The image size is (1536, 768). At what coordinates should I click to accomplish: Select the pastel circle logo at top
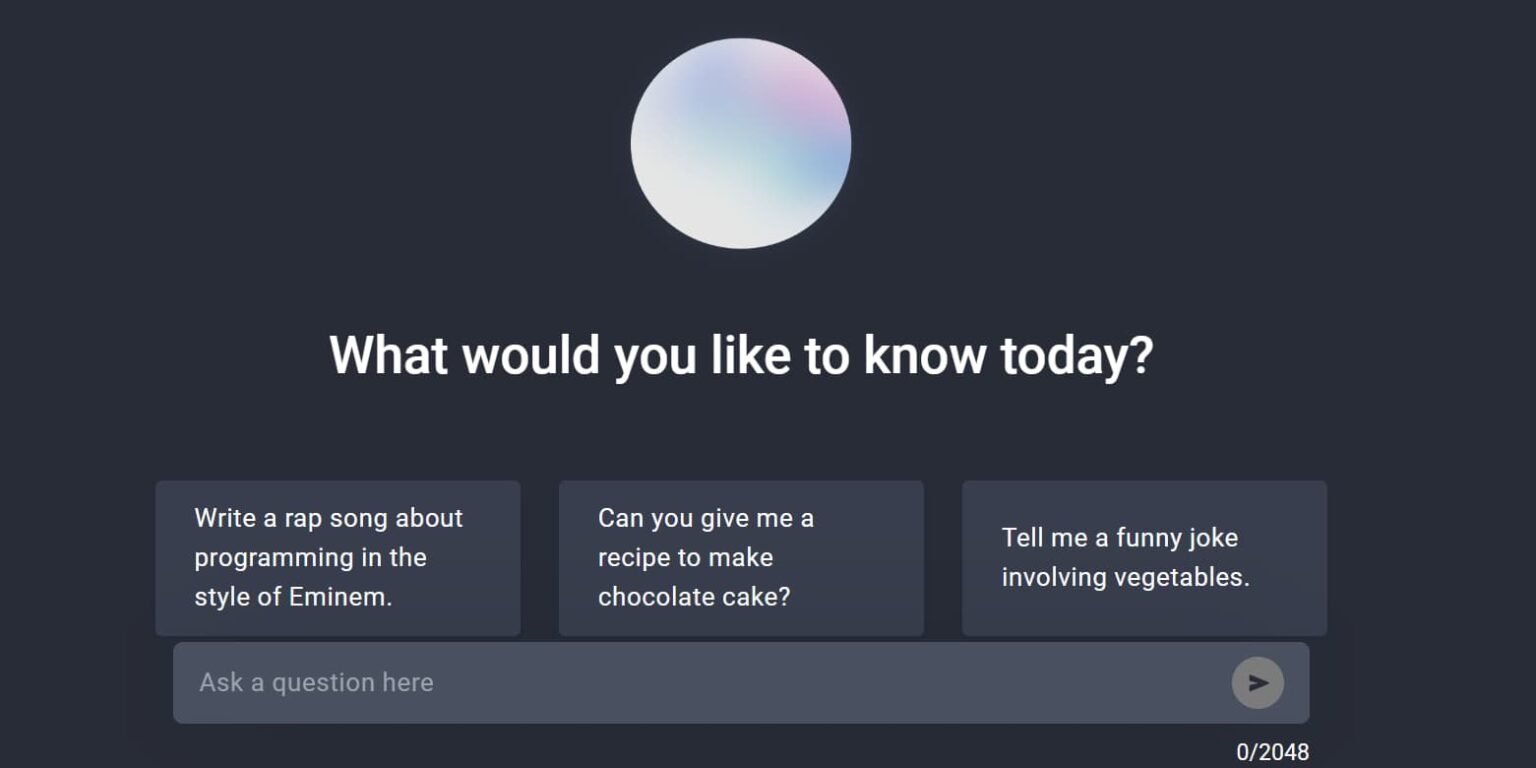pos(740,143)
